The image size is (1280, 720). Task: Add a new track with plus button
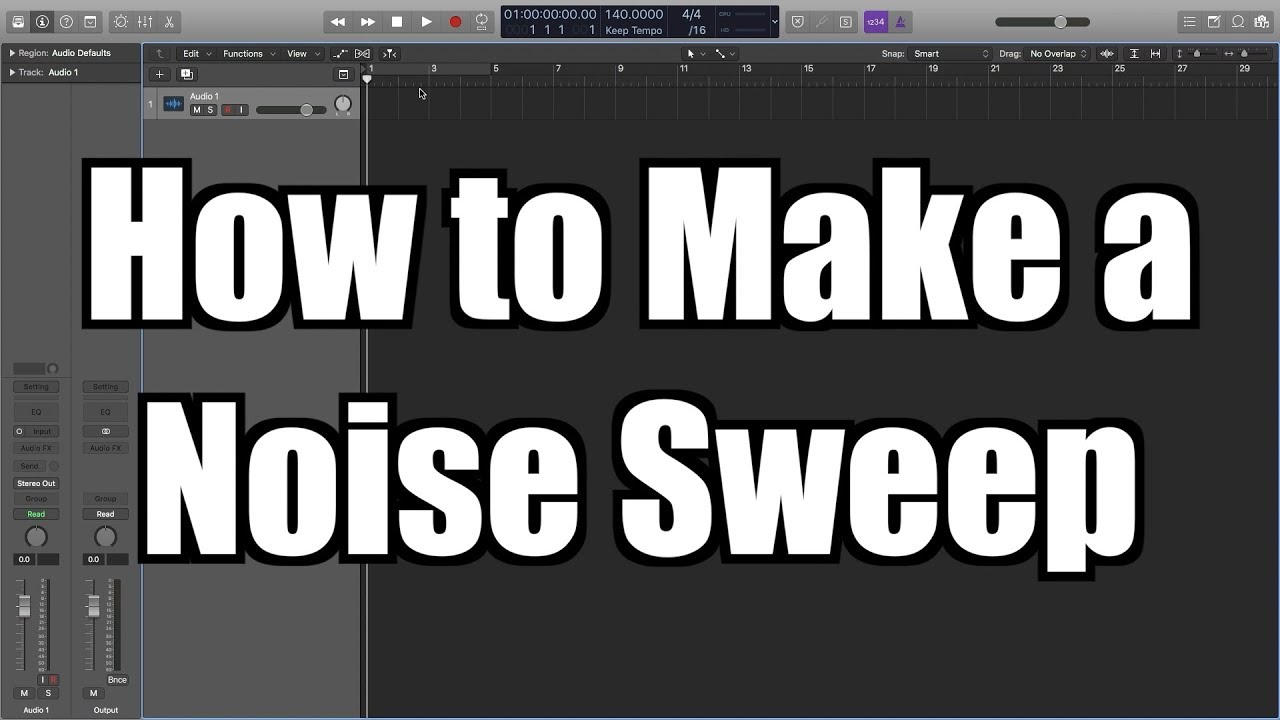click(x=159, y=74)
